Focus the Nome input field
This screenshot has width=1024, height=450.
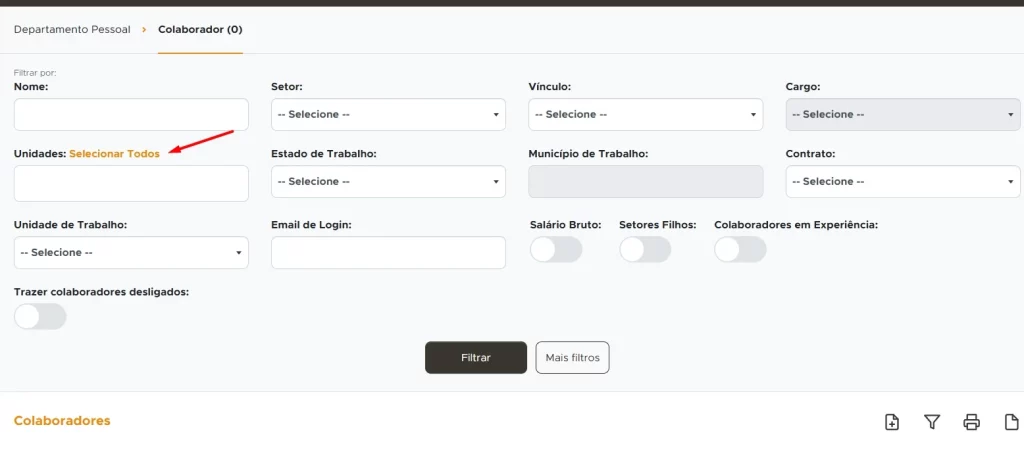coord(131,115)
